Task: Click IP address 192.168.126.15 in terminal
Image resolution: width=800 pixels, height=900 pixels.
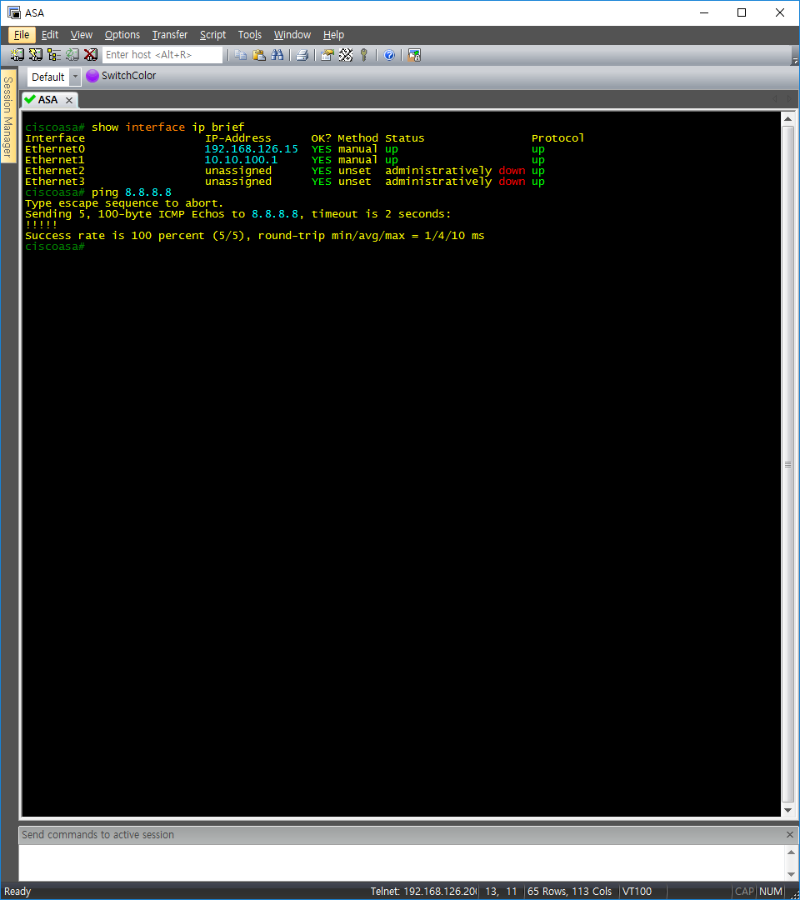Action: coord(251,149)
